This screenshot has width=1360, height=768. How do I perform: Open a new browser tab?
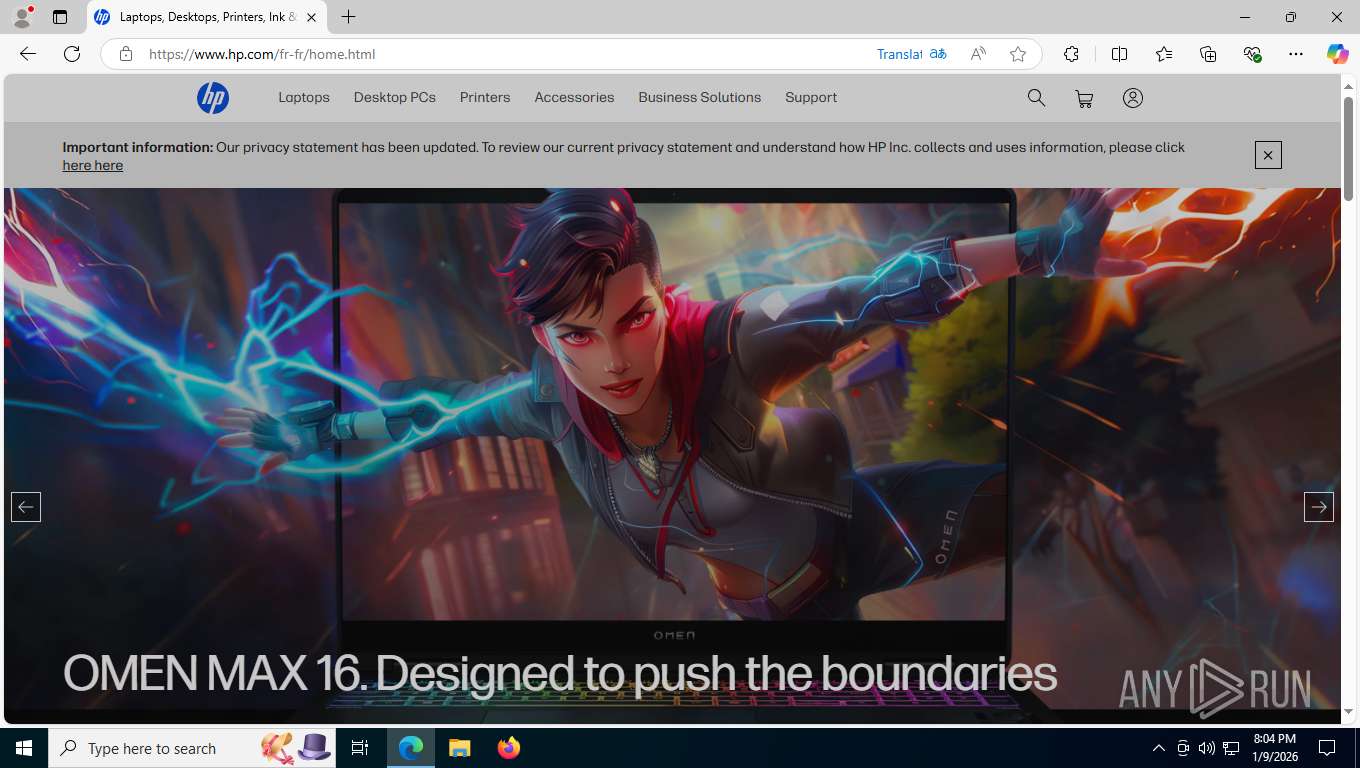pos(348,17)
